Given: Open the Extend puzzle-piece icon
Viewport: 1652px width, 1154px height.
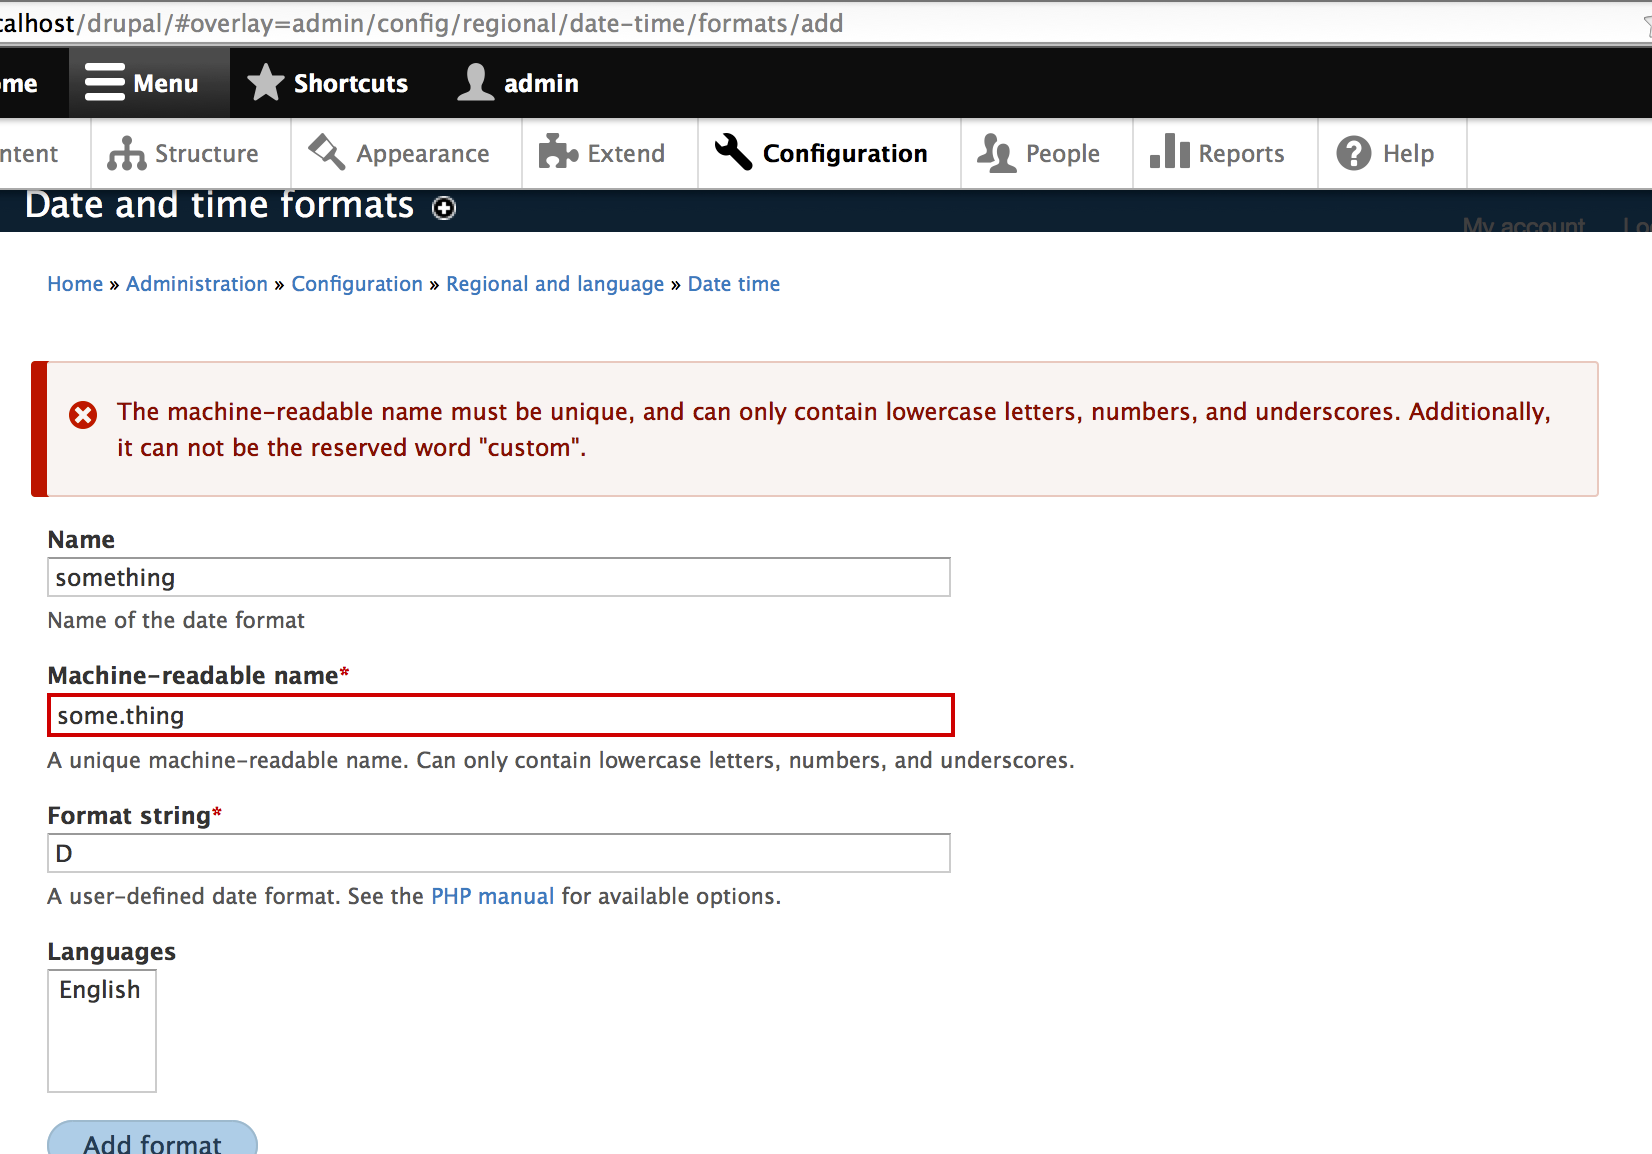Looking at the screenshot, I should pos(559,153).
